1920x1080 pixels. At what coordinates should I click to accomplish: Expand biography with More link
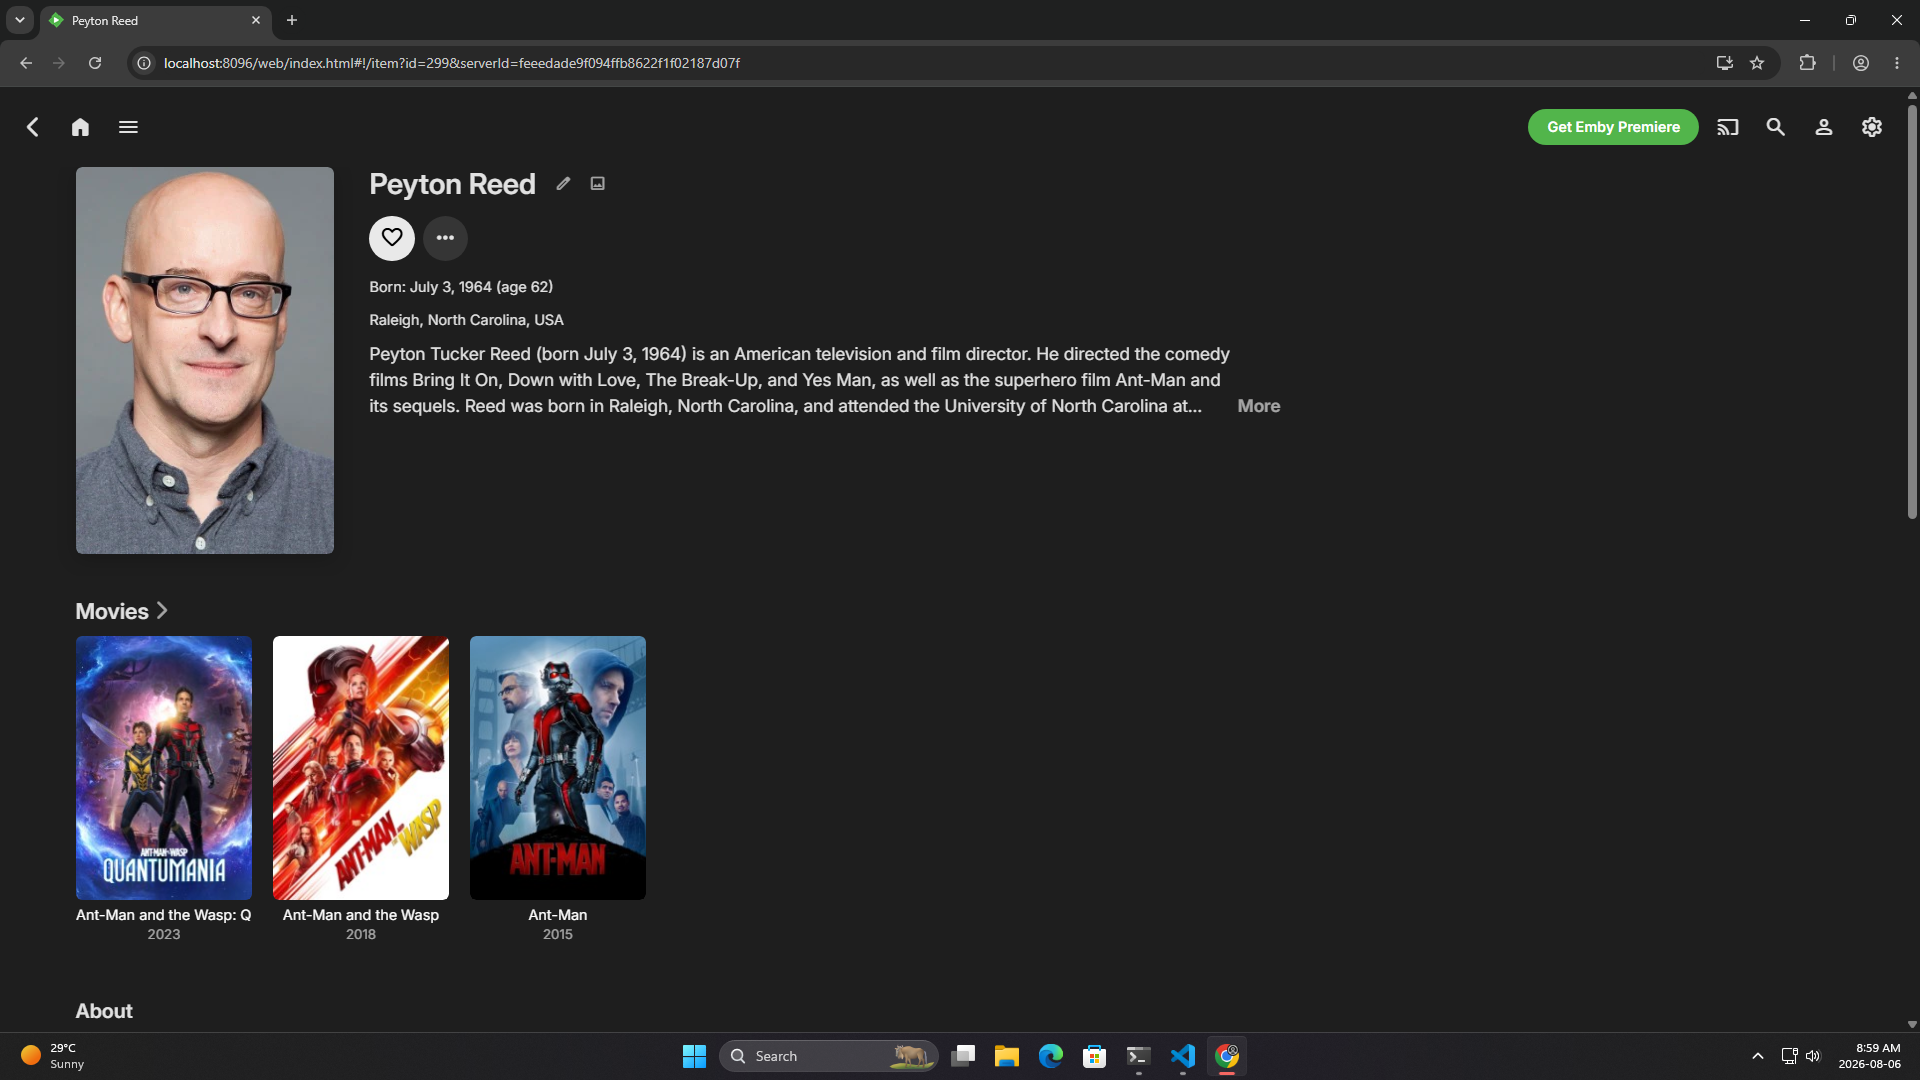coord(1259,406)
